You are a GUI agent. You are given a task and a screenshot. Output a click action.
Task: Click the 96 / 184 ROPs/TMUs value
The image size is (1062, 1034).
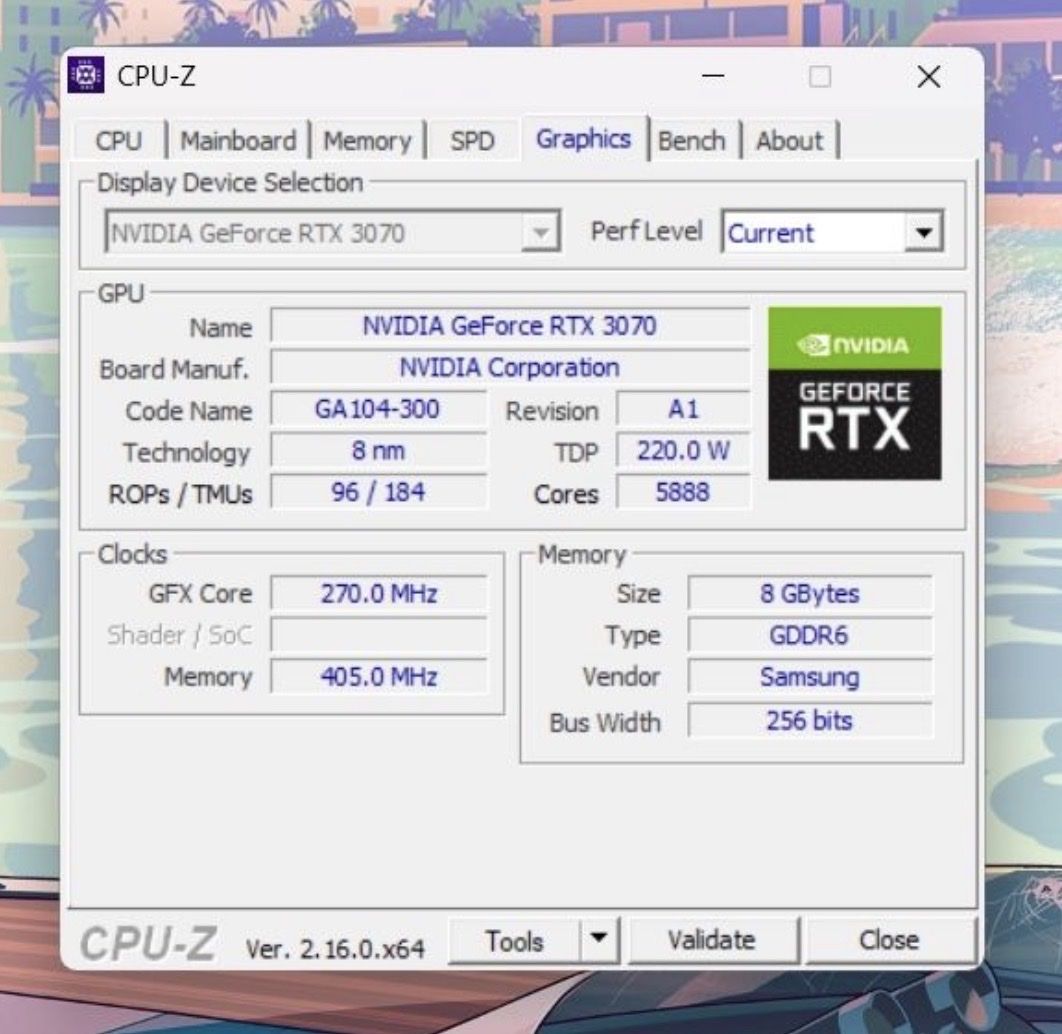tap(378, 492)
